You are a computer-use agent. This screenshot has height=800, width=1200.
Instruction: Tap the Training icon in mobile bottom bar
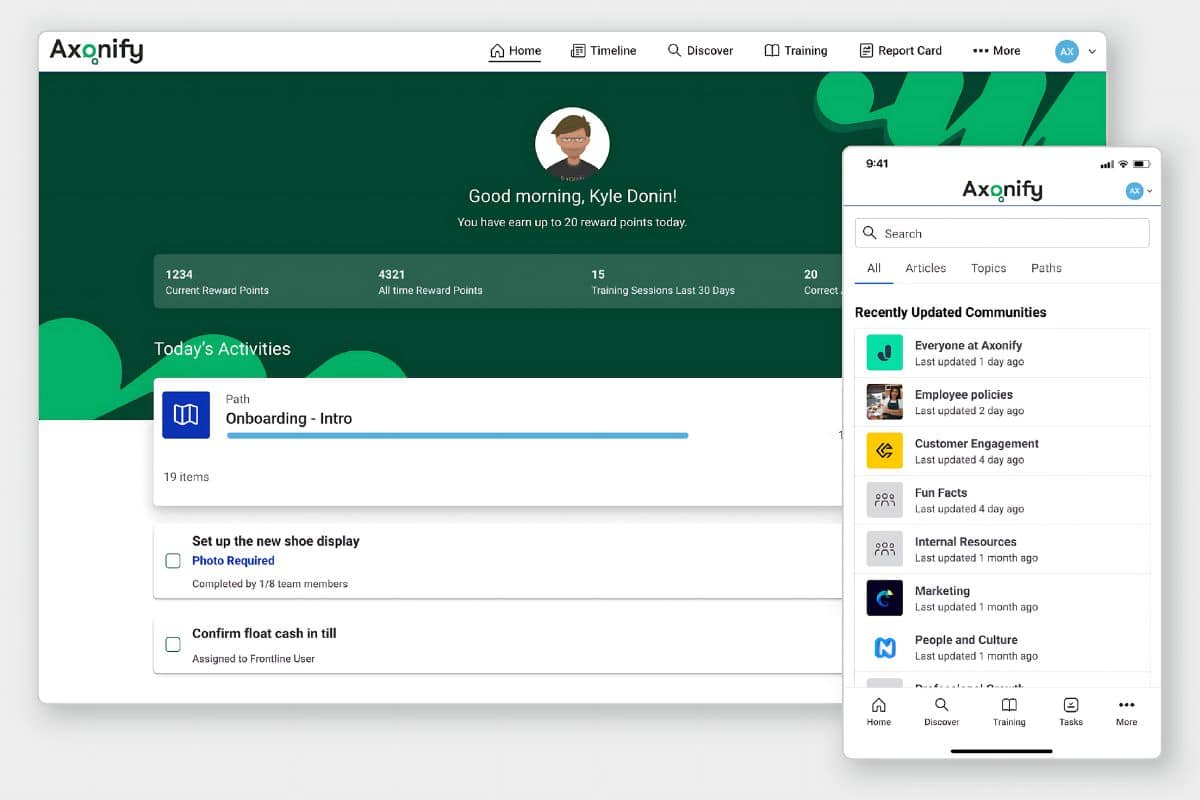coord(1009,705)
